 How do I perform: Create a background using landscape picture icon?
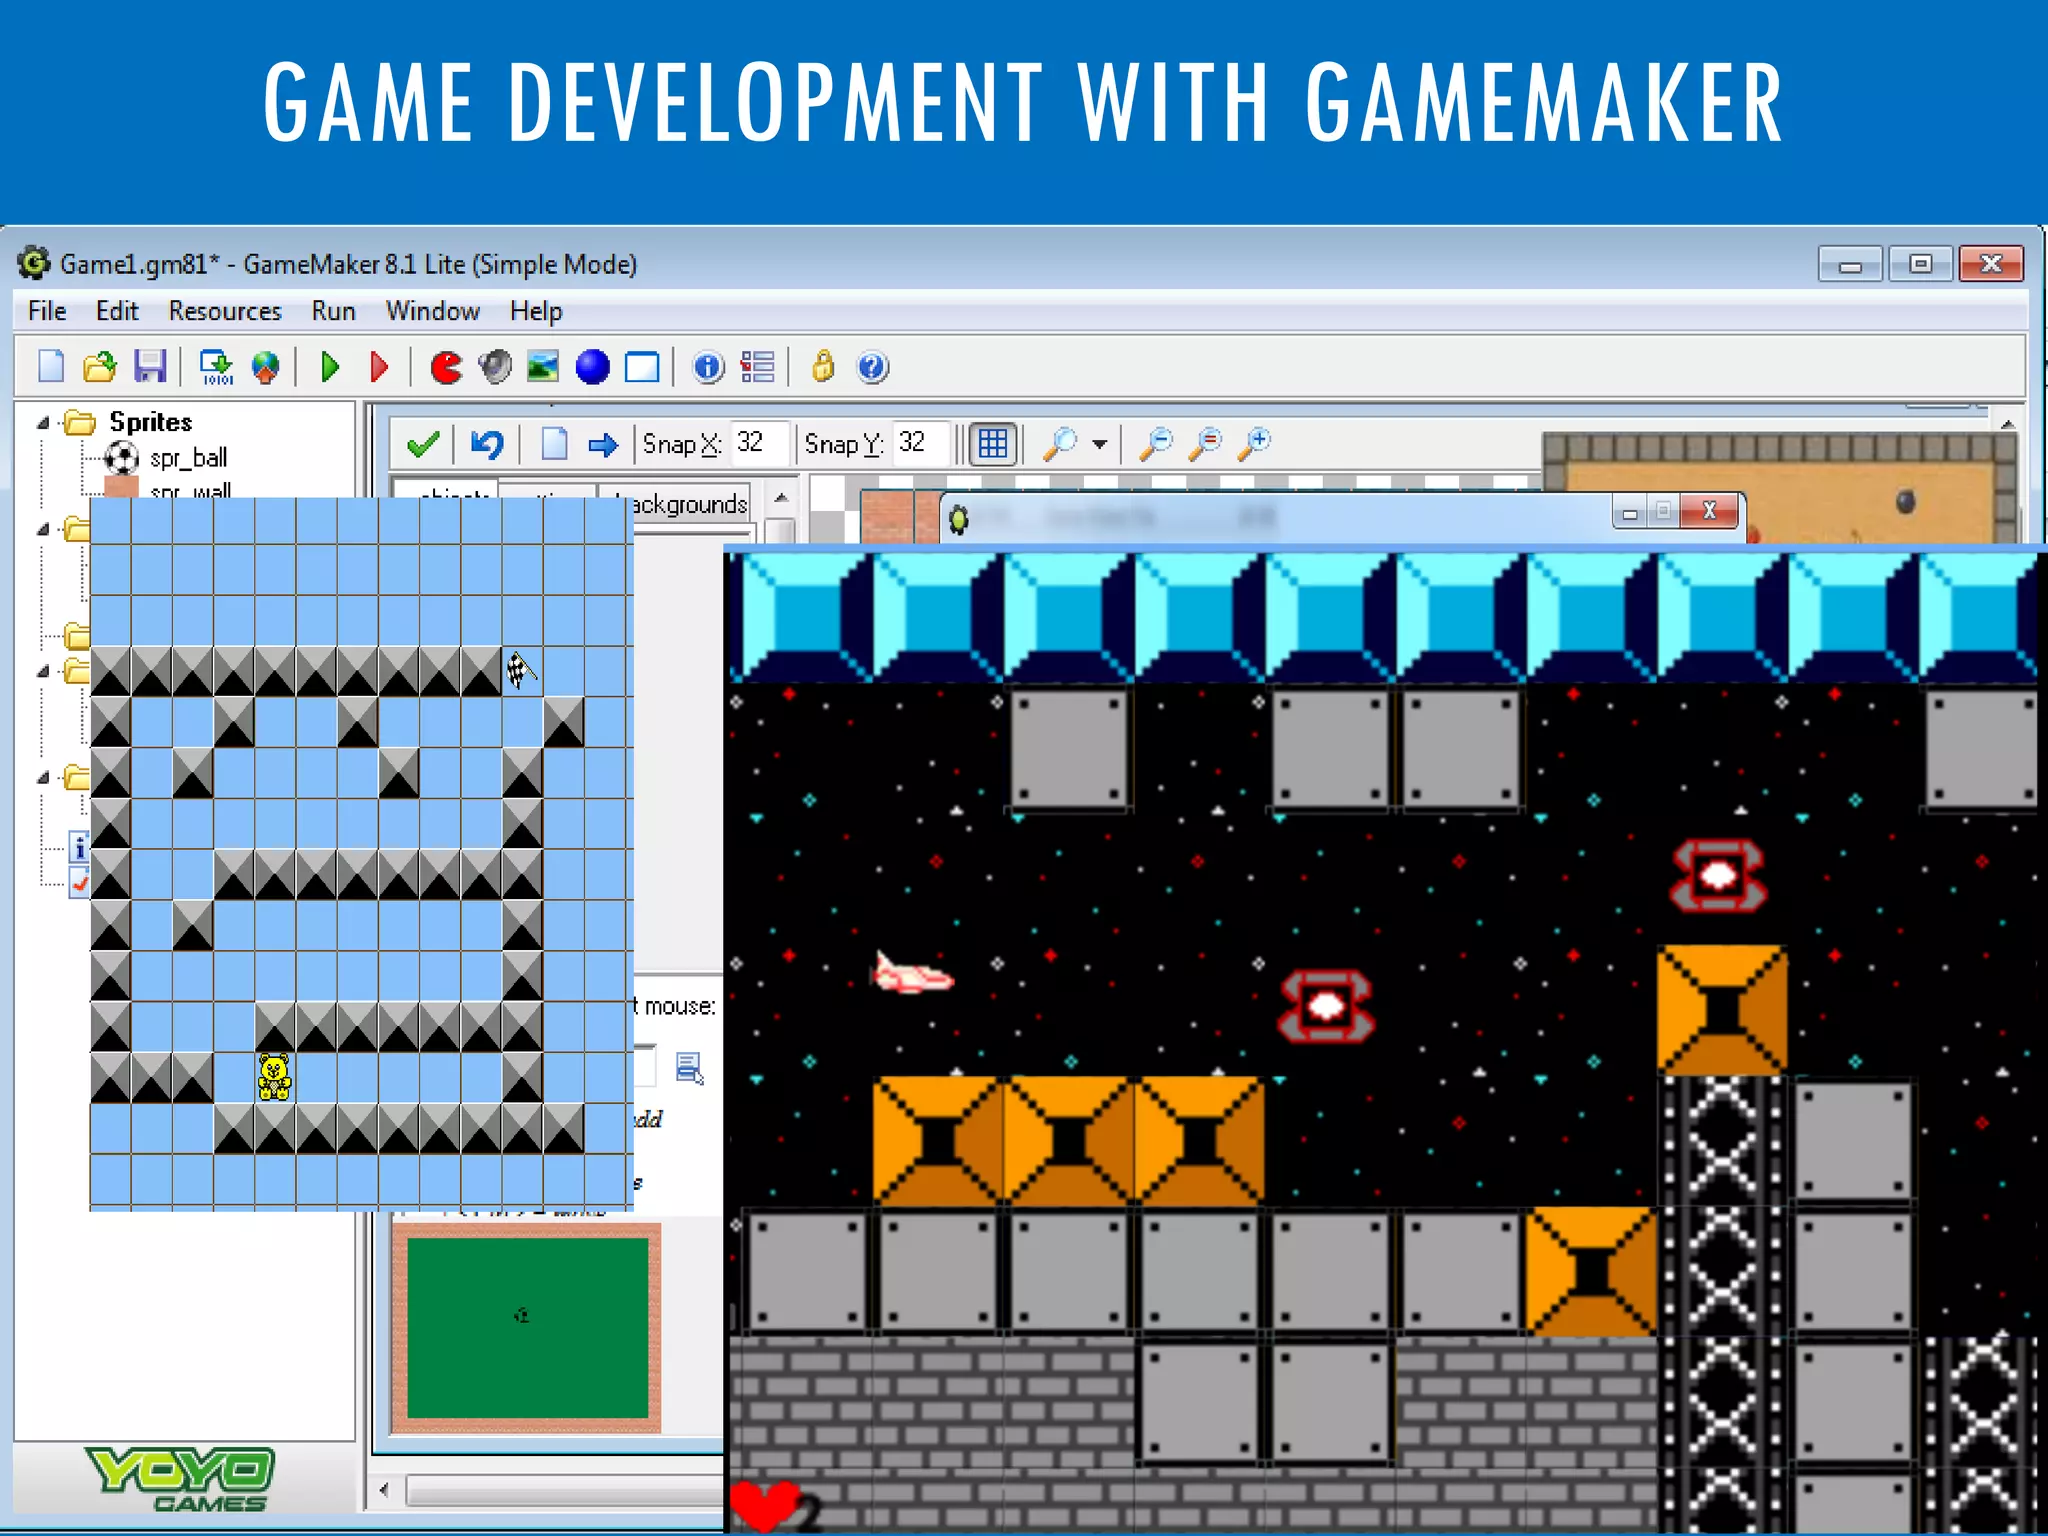[x=543, y=367]
